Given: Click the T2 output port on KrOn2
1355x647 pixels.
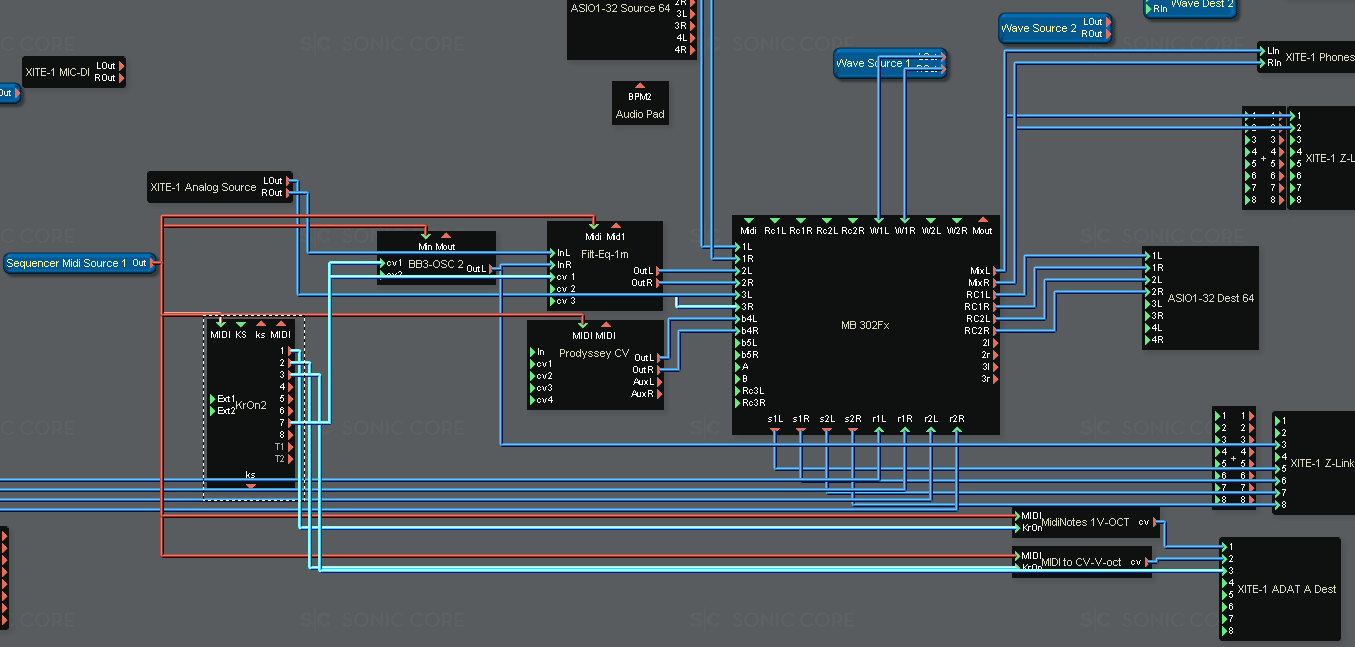Looking at the screenshot, I should (x=291, y=459).
